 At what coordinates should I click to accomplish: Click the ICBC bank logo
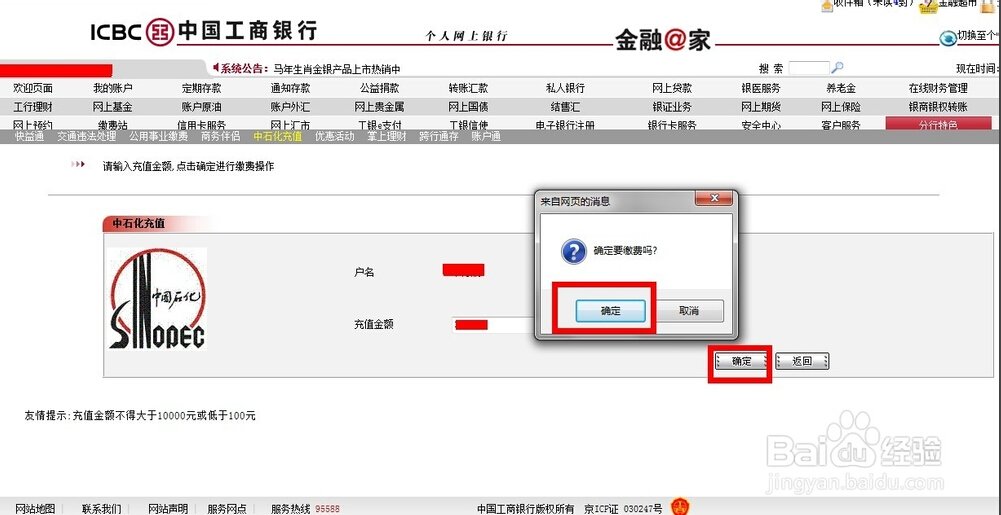tap(204, 31)
